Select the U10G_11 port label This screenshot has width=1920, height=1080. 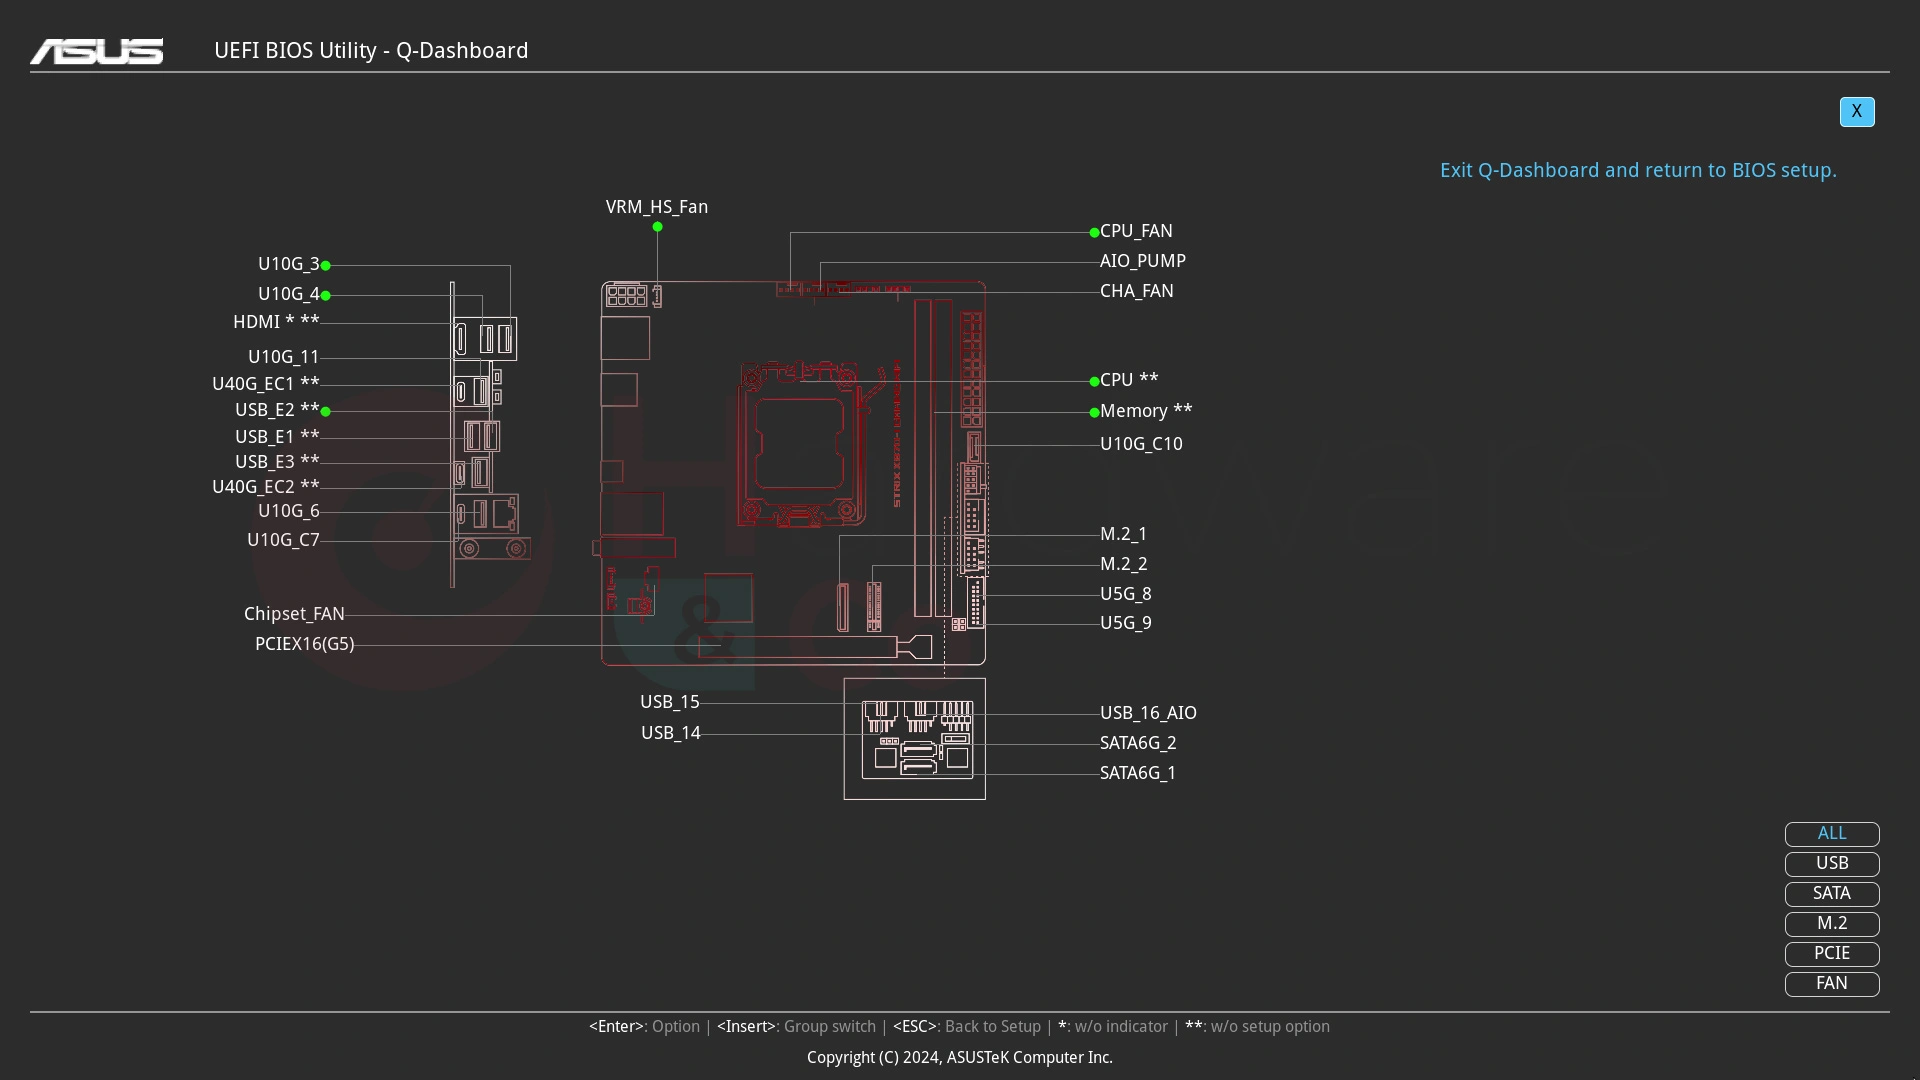click(284, 357)
